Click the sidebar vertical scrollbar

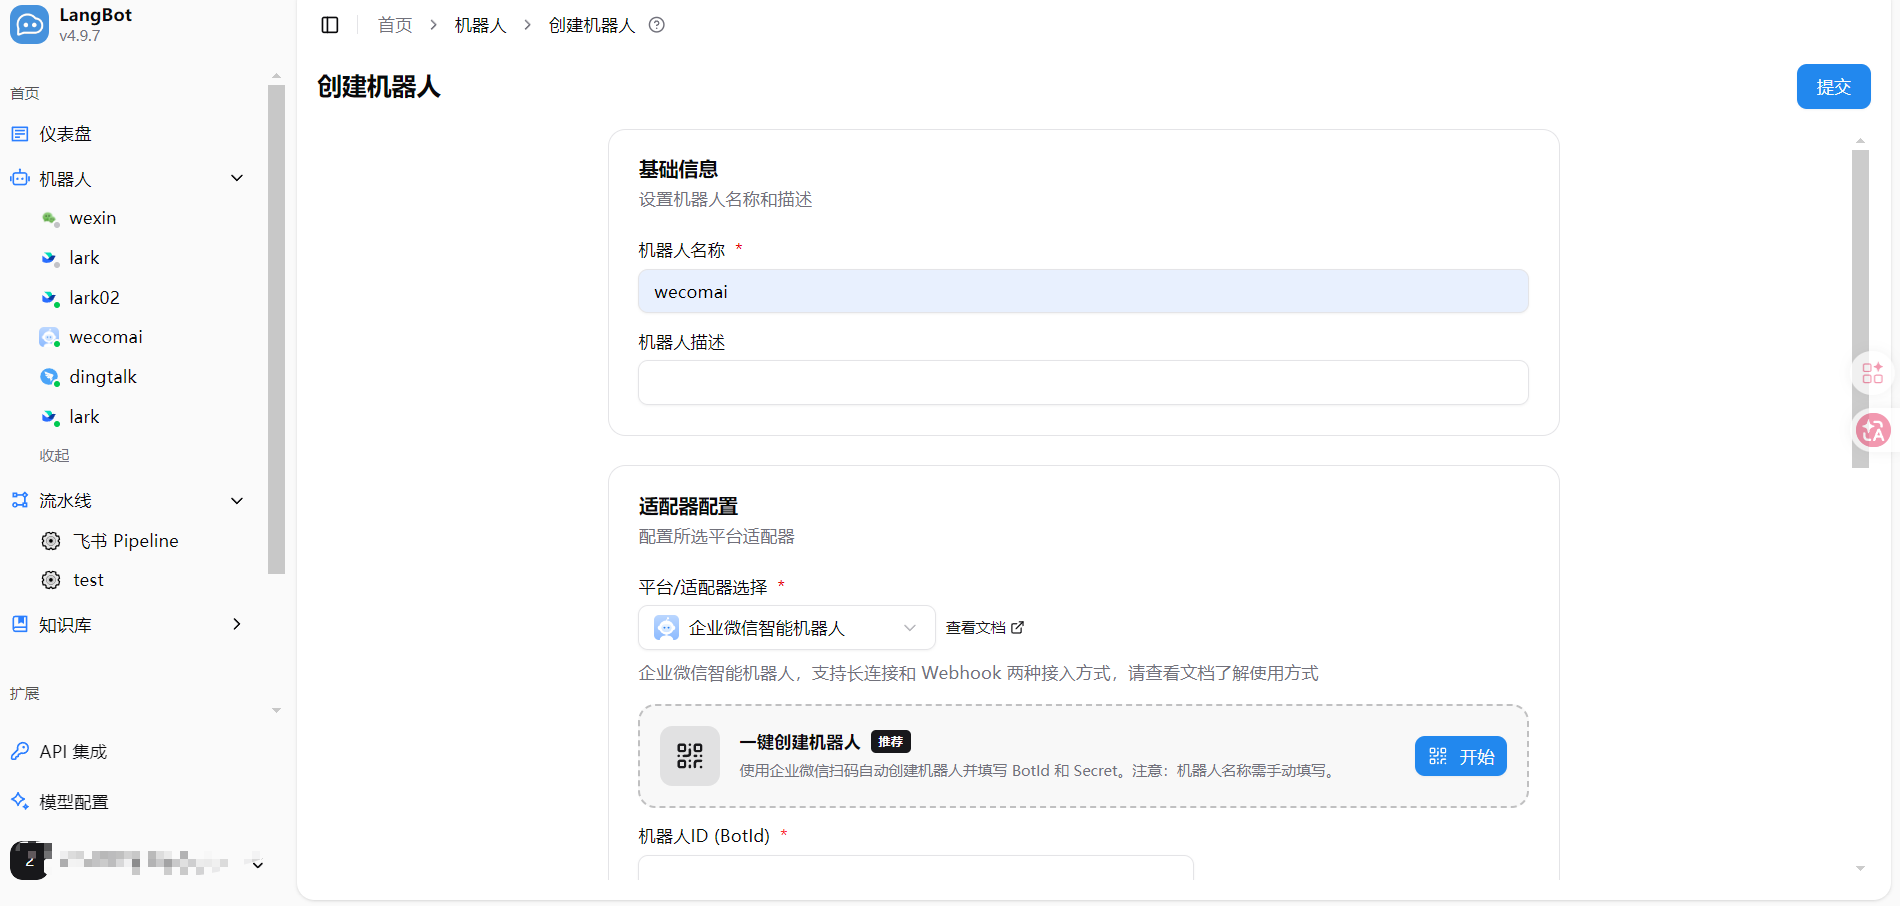click(276, 330)
